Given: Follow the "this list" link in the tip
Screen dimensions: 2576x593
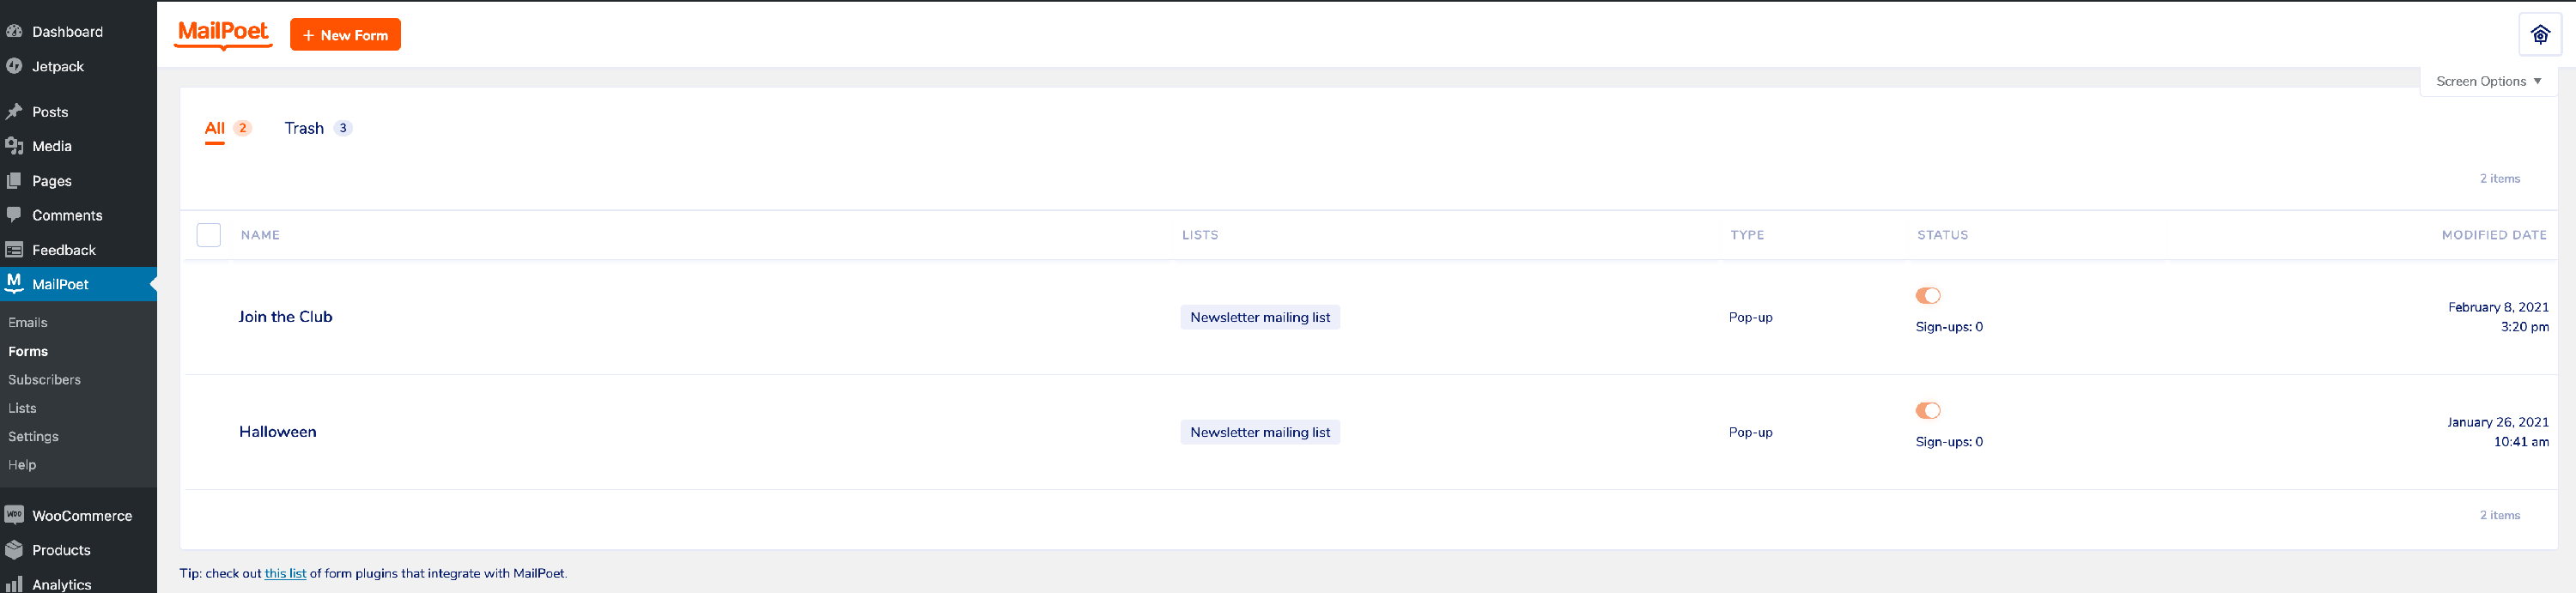Looking at the screenshot, I should click(285, 573).
